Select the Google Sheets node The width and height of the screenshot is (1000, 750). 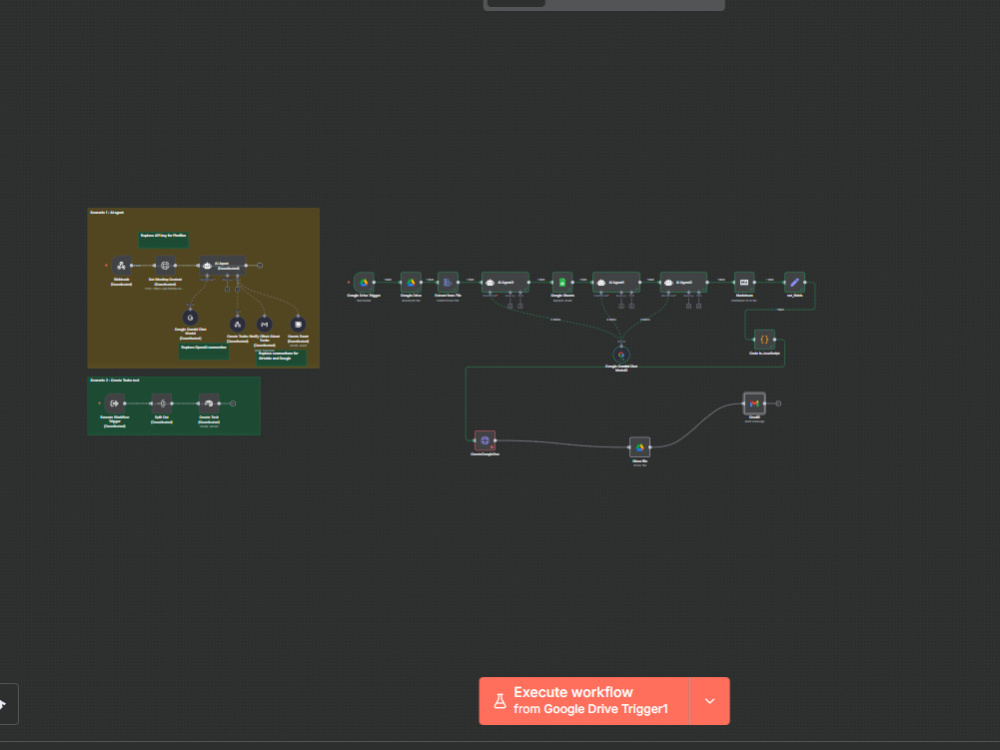tap(562, 282)
